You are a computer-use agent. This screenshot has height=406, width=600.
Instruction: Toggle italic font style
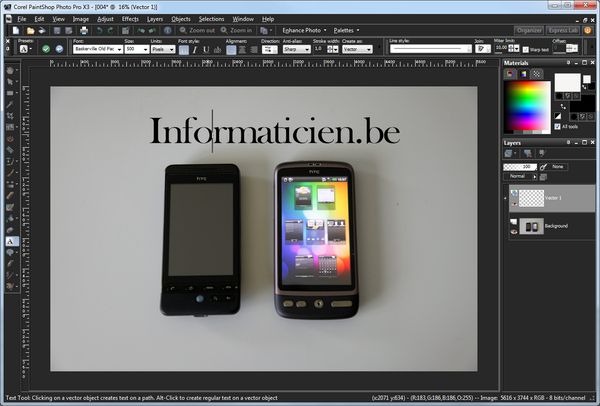tap(194, 48)
